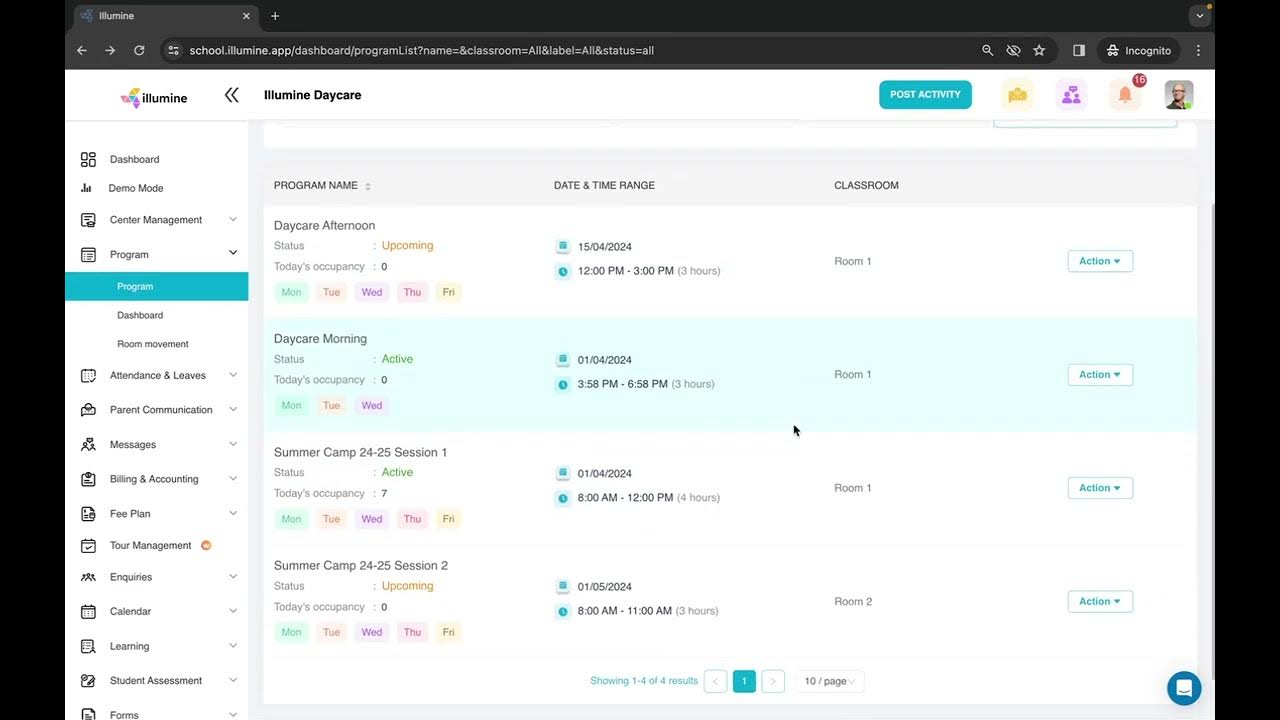
Task: Expand Attendance & Leaves menu
Action: pos(158,375)
